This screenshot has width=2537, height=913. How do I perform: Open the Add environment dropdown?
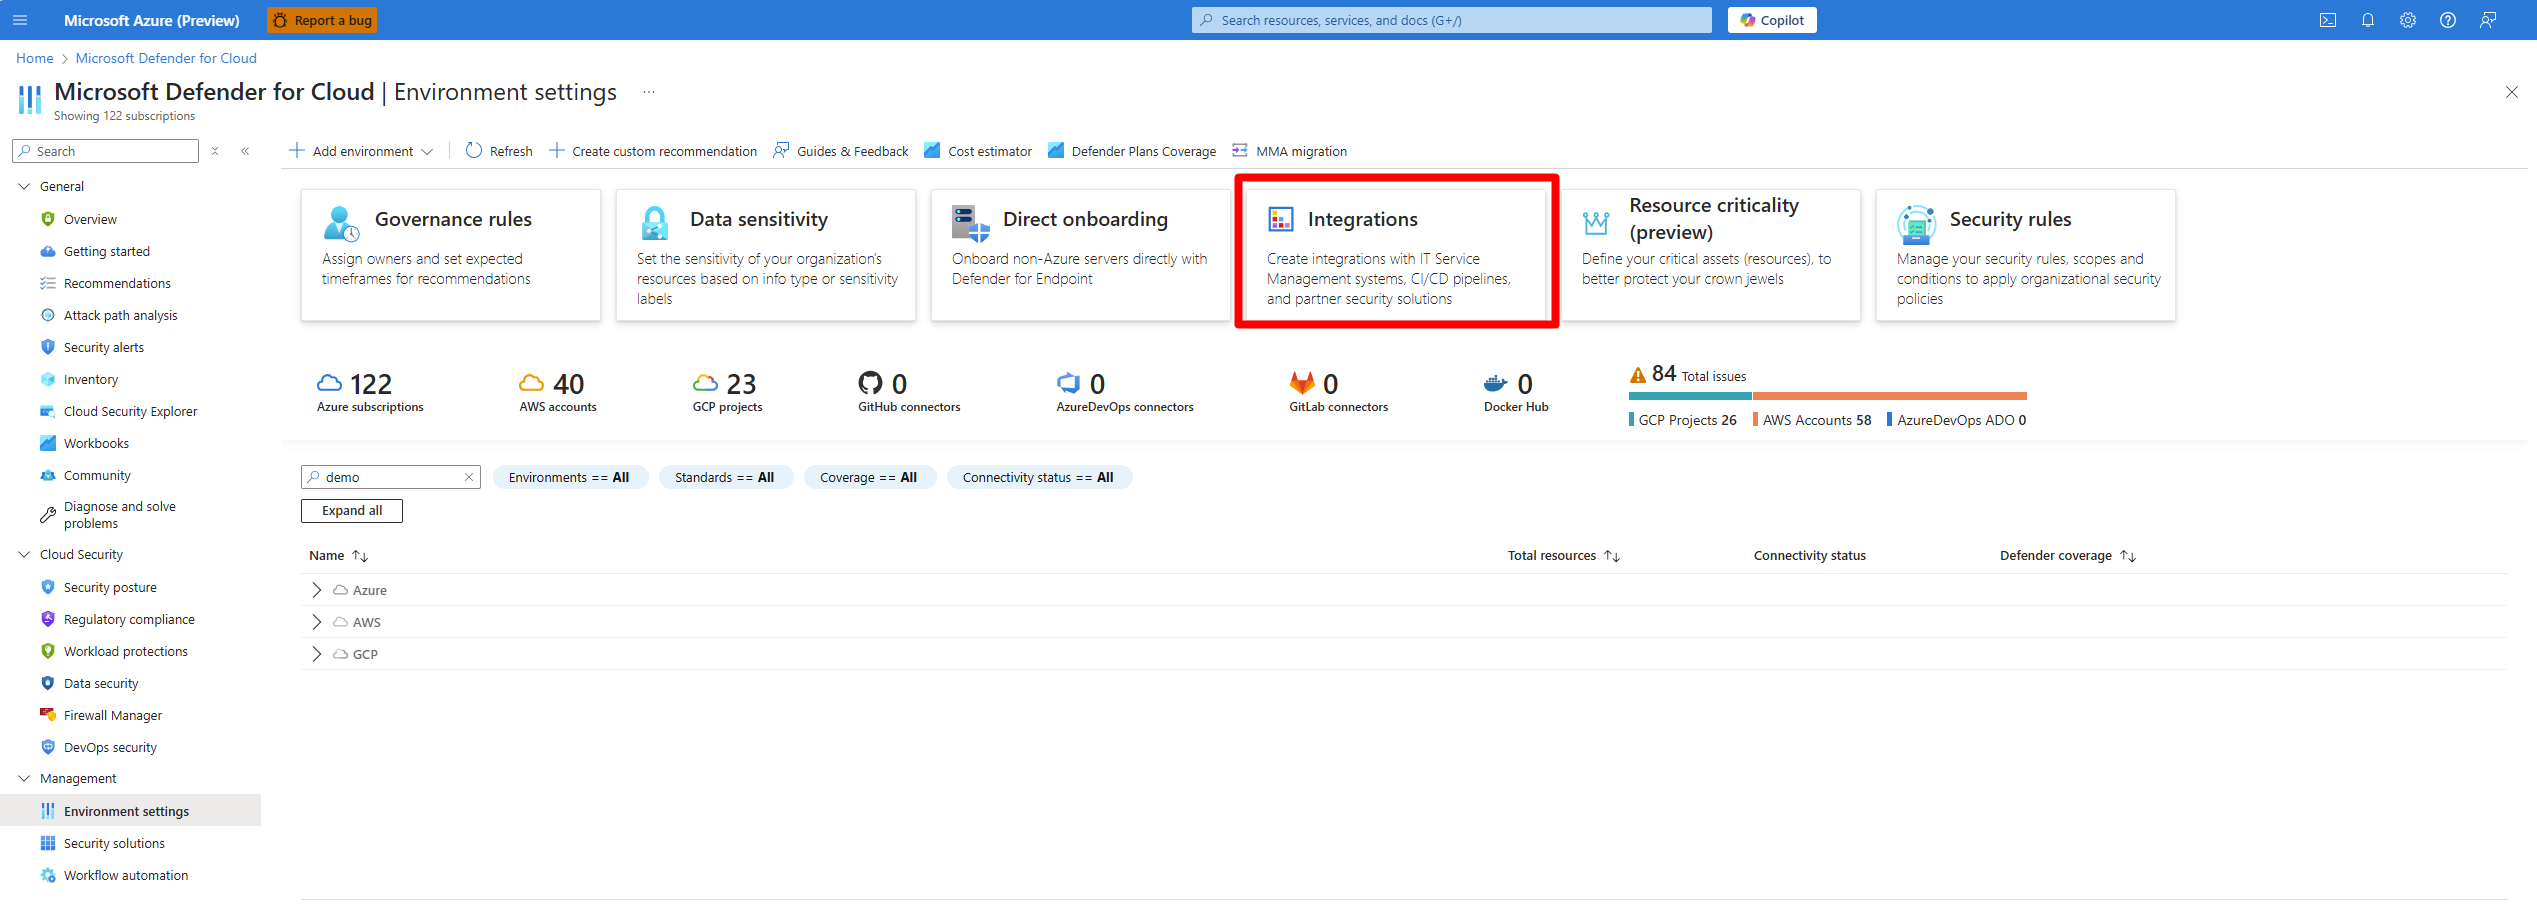coord(361,151)
